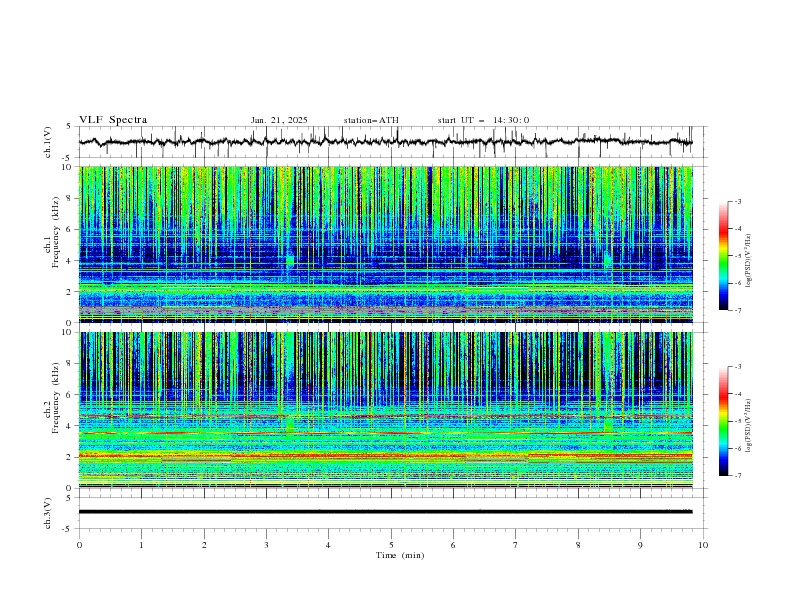Viewport: 792px width, 612px height.
Task: Click the "-7" tick on ch.2 color bar
Action: (x=737, y=476)
